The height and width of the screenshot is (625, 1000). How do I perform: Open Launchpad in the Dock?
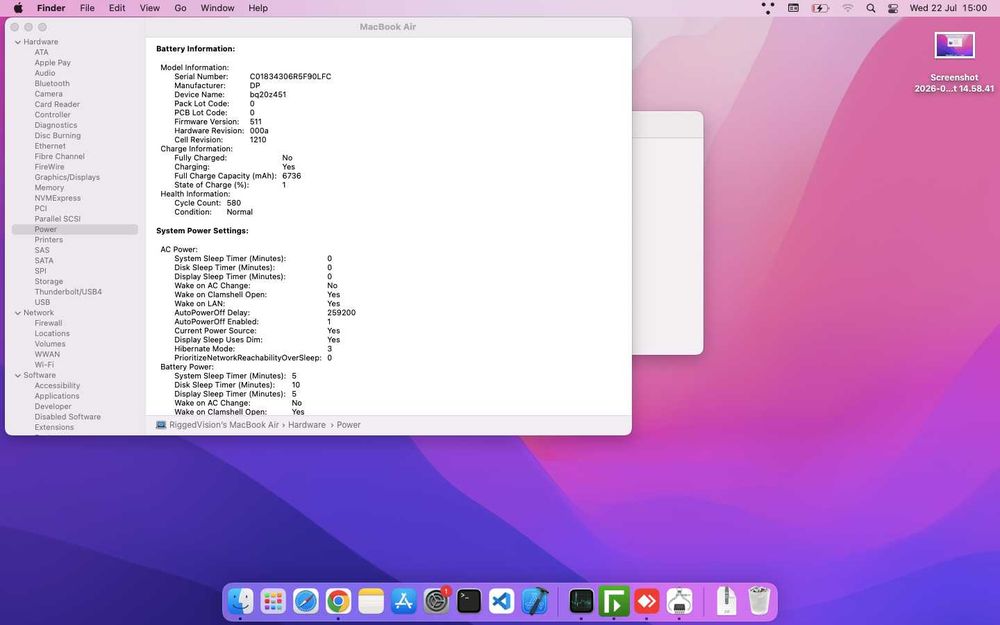pyautogui.click(x=273, y=601)
